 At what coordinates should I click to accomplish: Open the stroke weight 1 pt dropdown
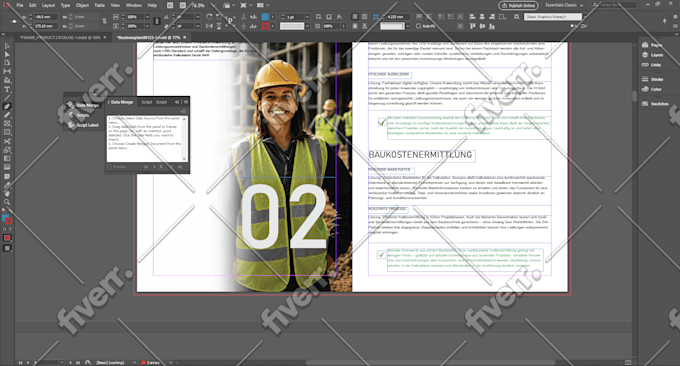307,16
